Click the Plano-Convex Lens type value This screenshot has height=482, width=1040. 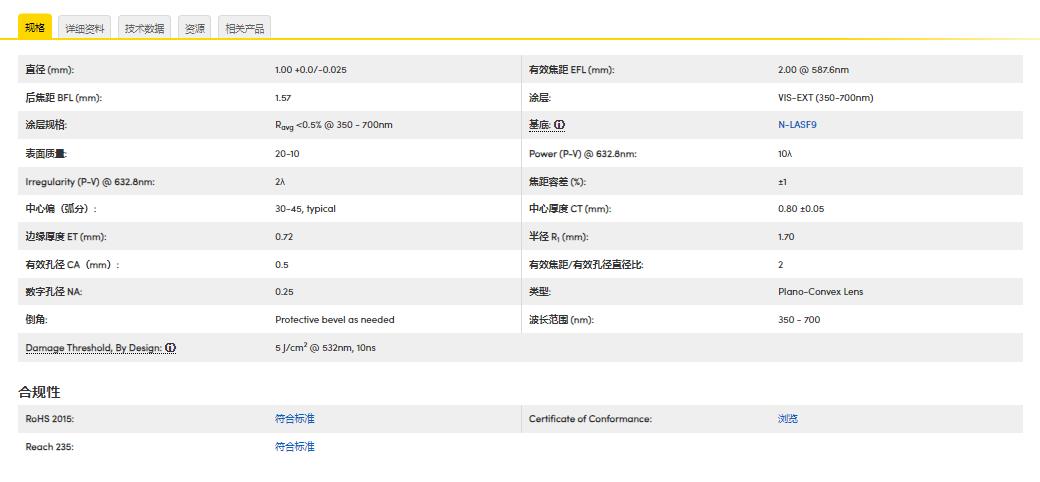tap(820, 292)
